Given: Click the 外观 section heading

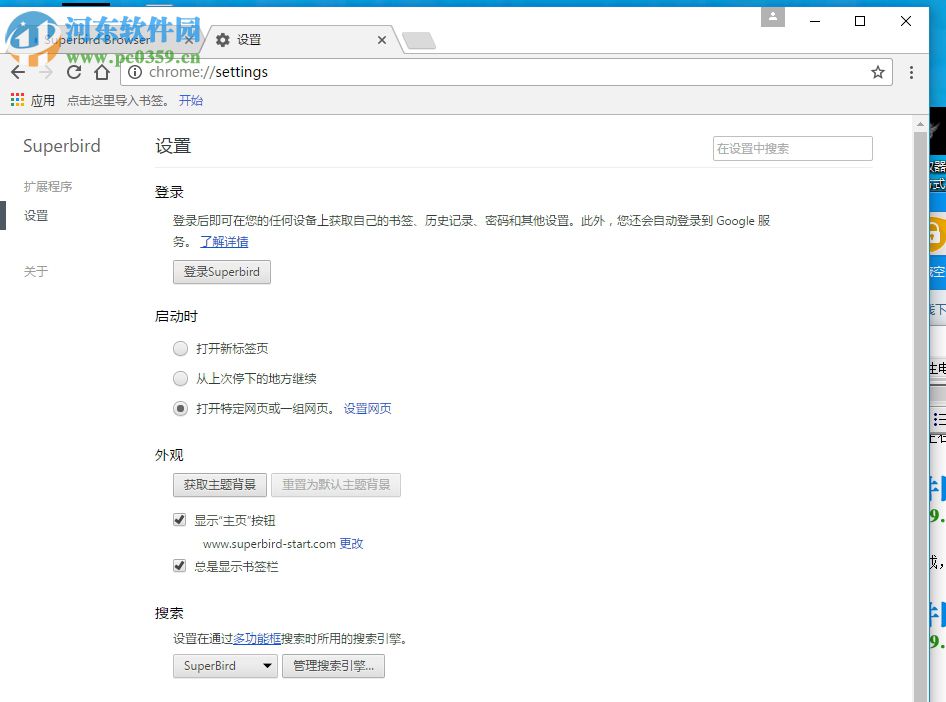Looking at the screenshot, I should coord(169,455).
